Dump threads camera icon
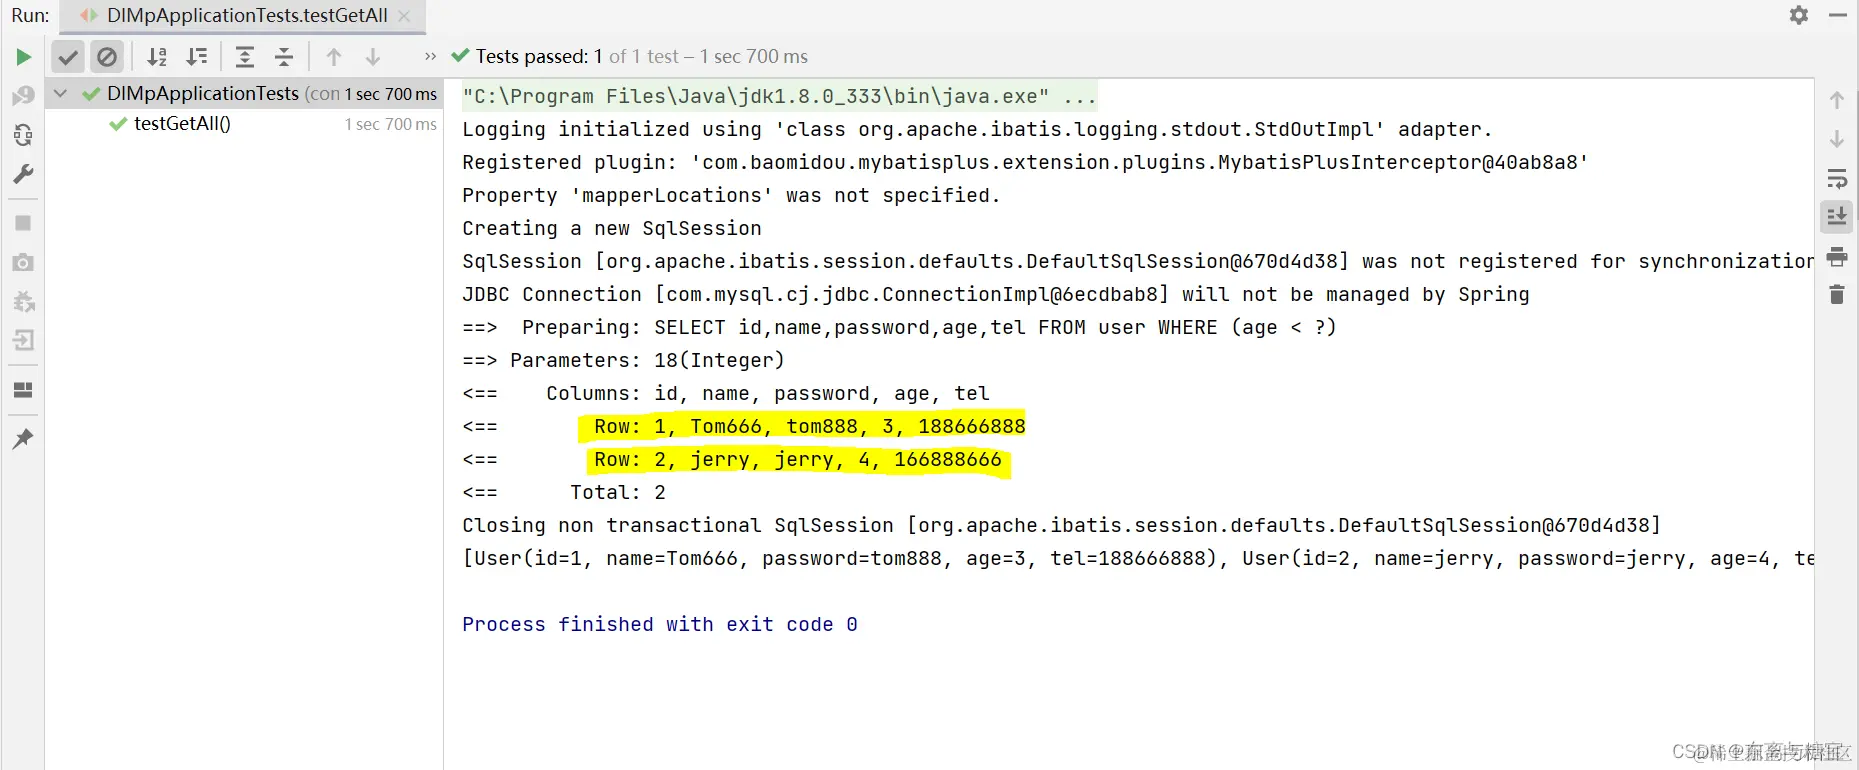The image size is (1859, 770). pos(23,262)
